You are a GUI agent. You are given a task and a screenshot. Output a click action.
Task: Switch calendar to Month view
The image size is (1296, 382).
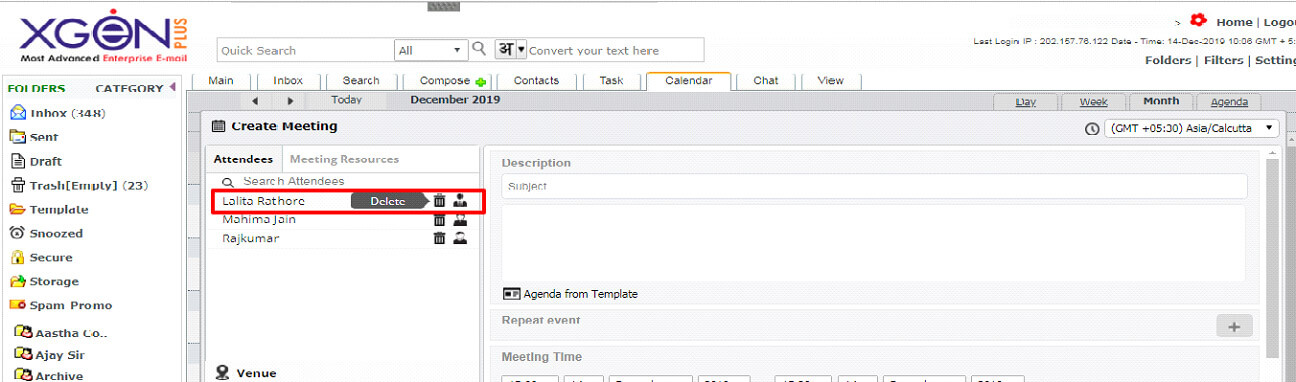click(x=1161, y=102)
